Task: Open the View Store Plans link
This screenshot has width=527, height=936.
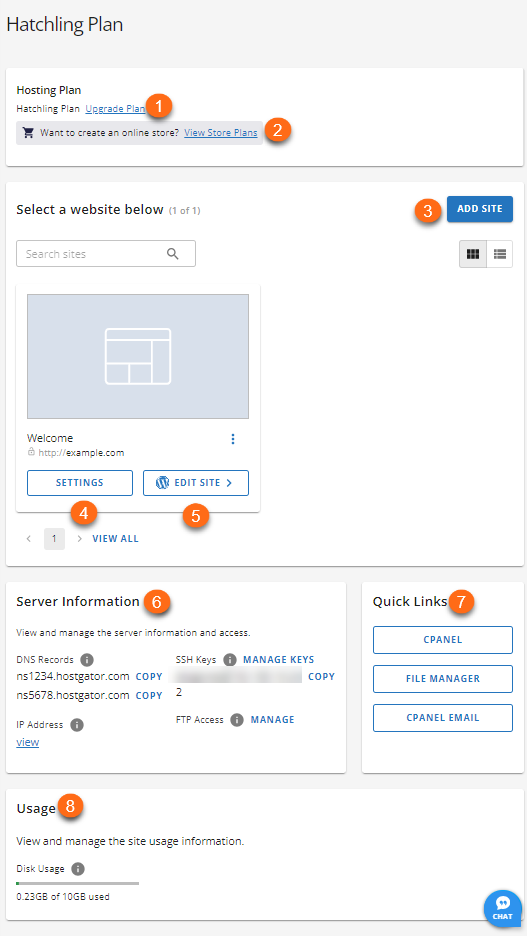Action: pyautogui.click(x=221, y=133)
